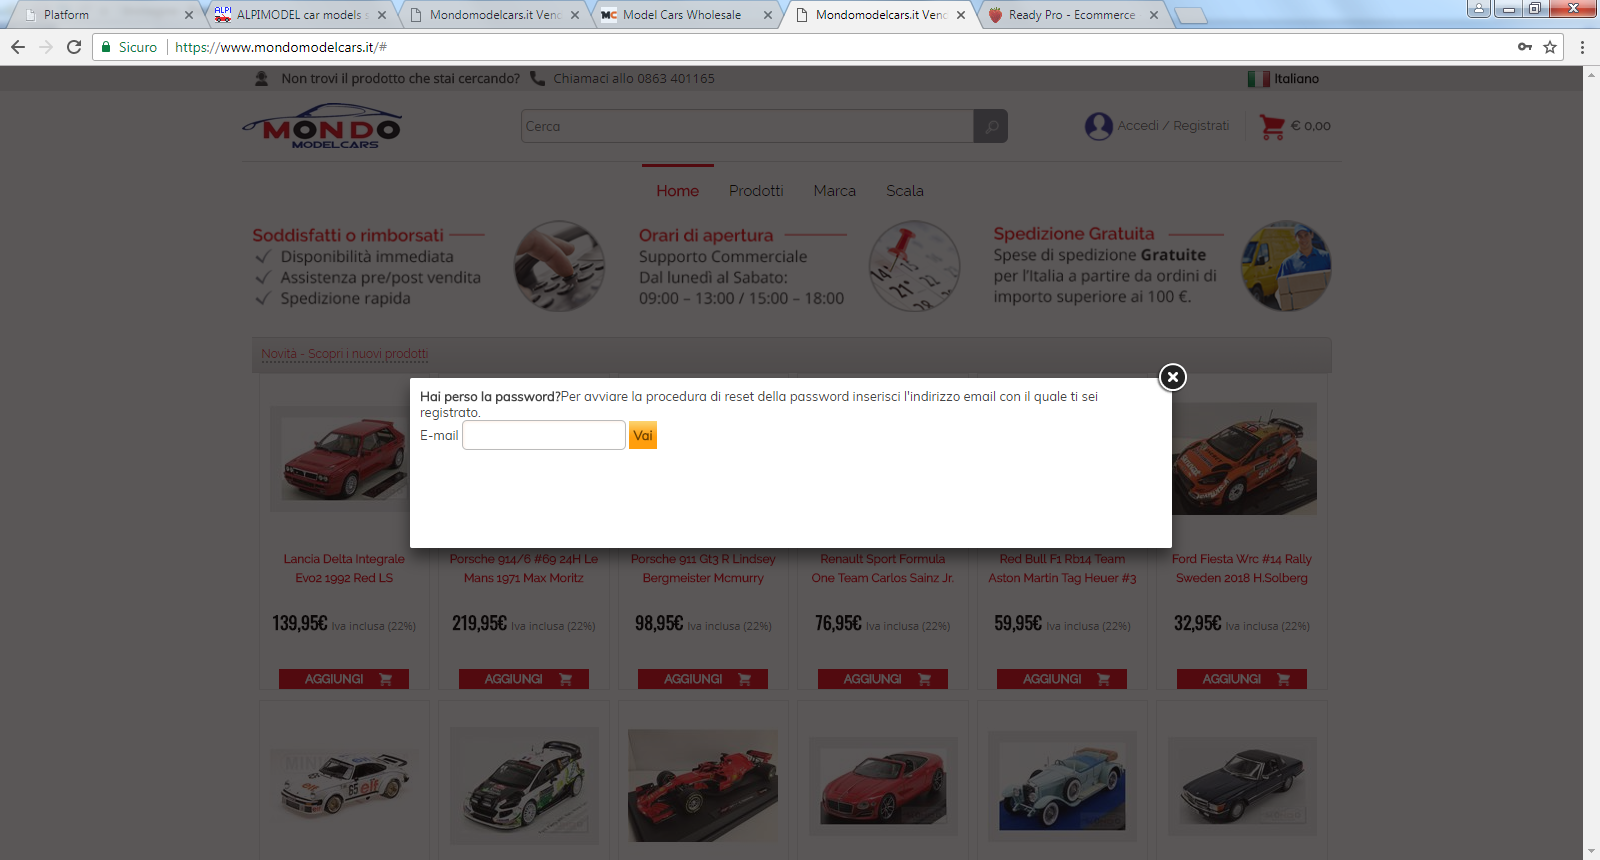Click the orange Ford Fiesta rally thumbnail

pos(1244,459)
